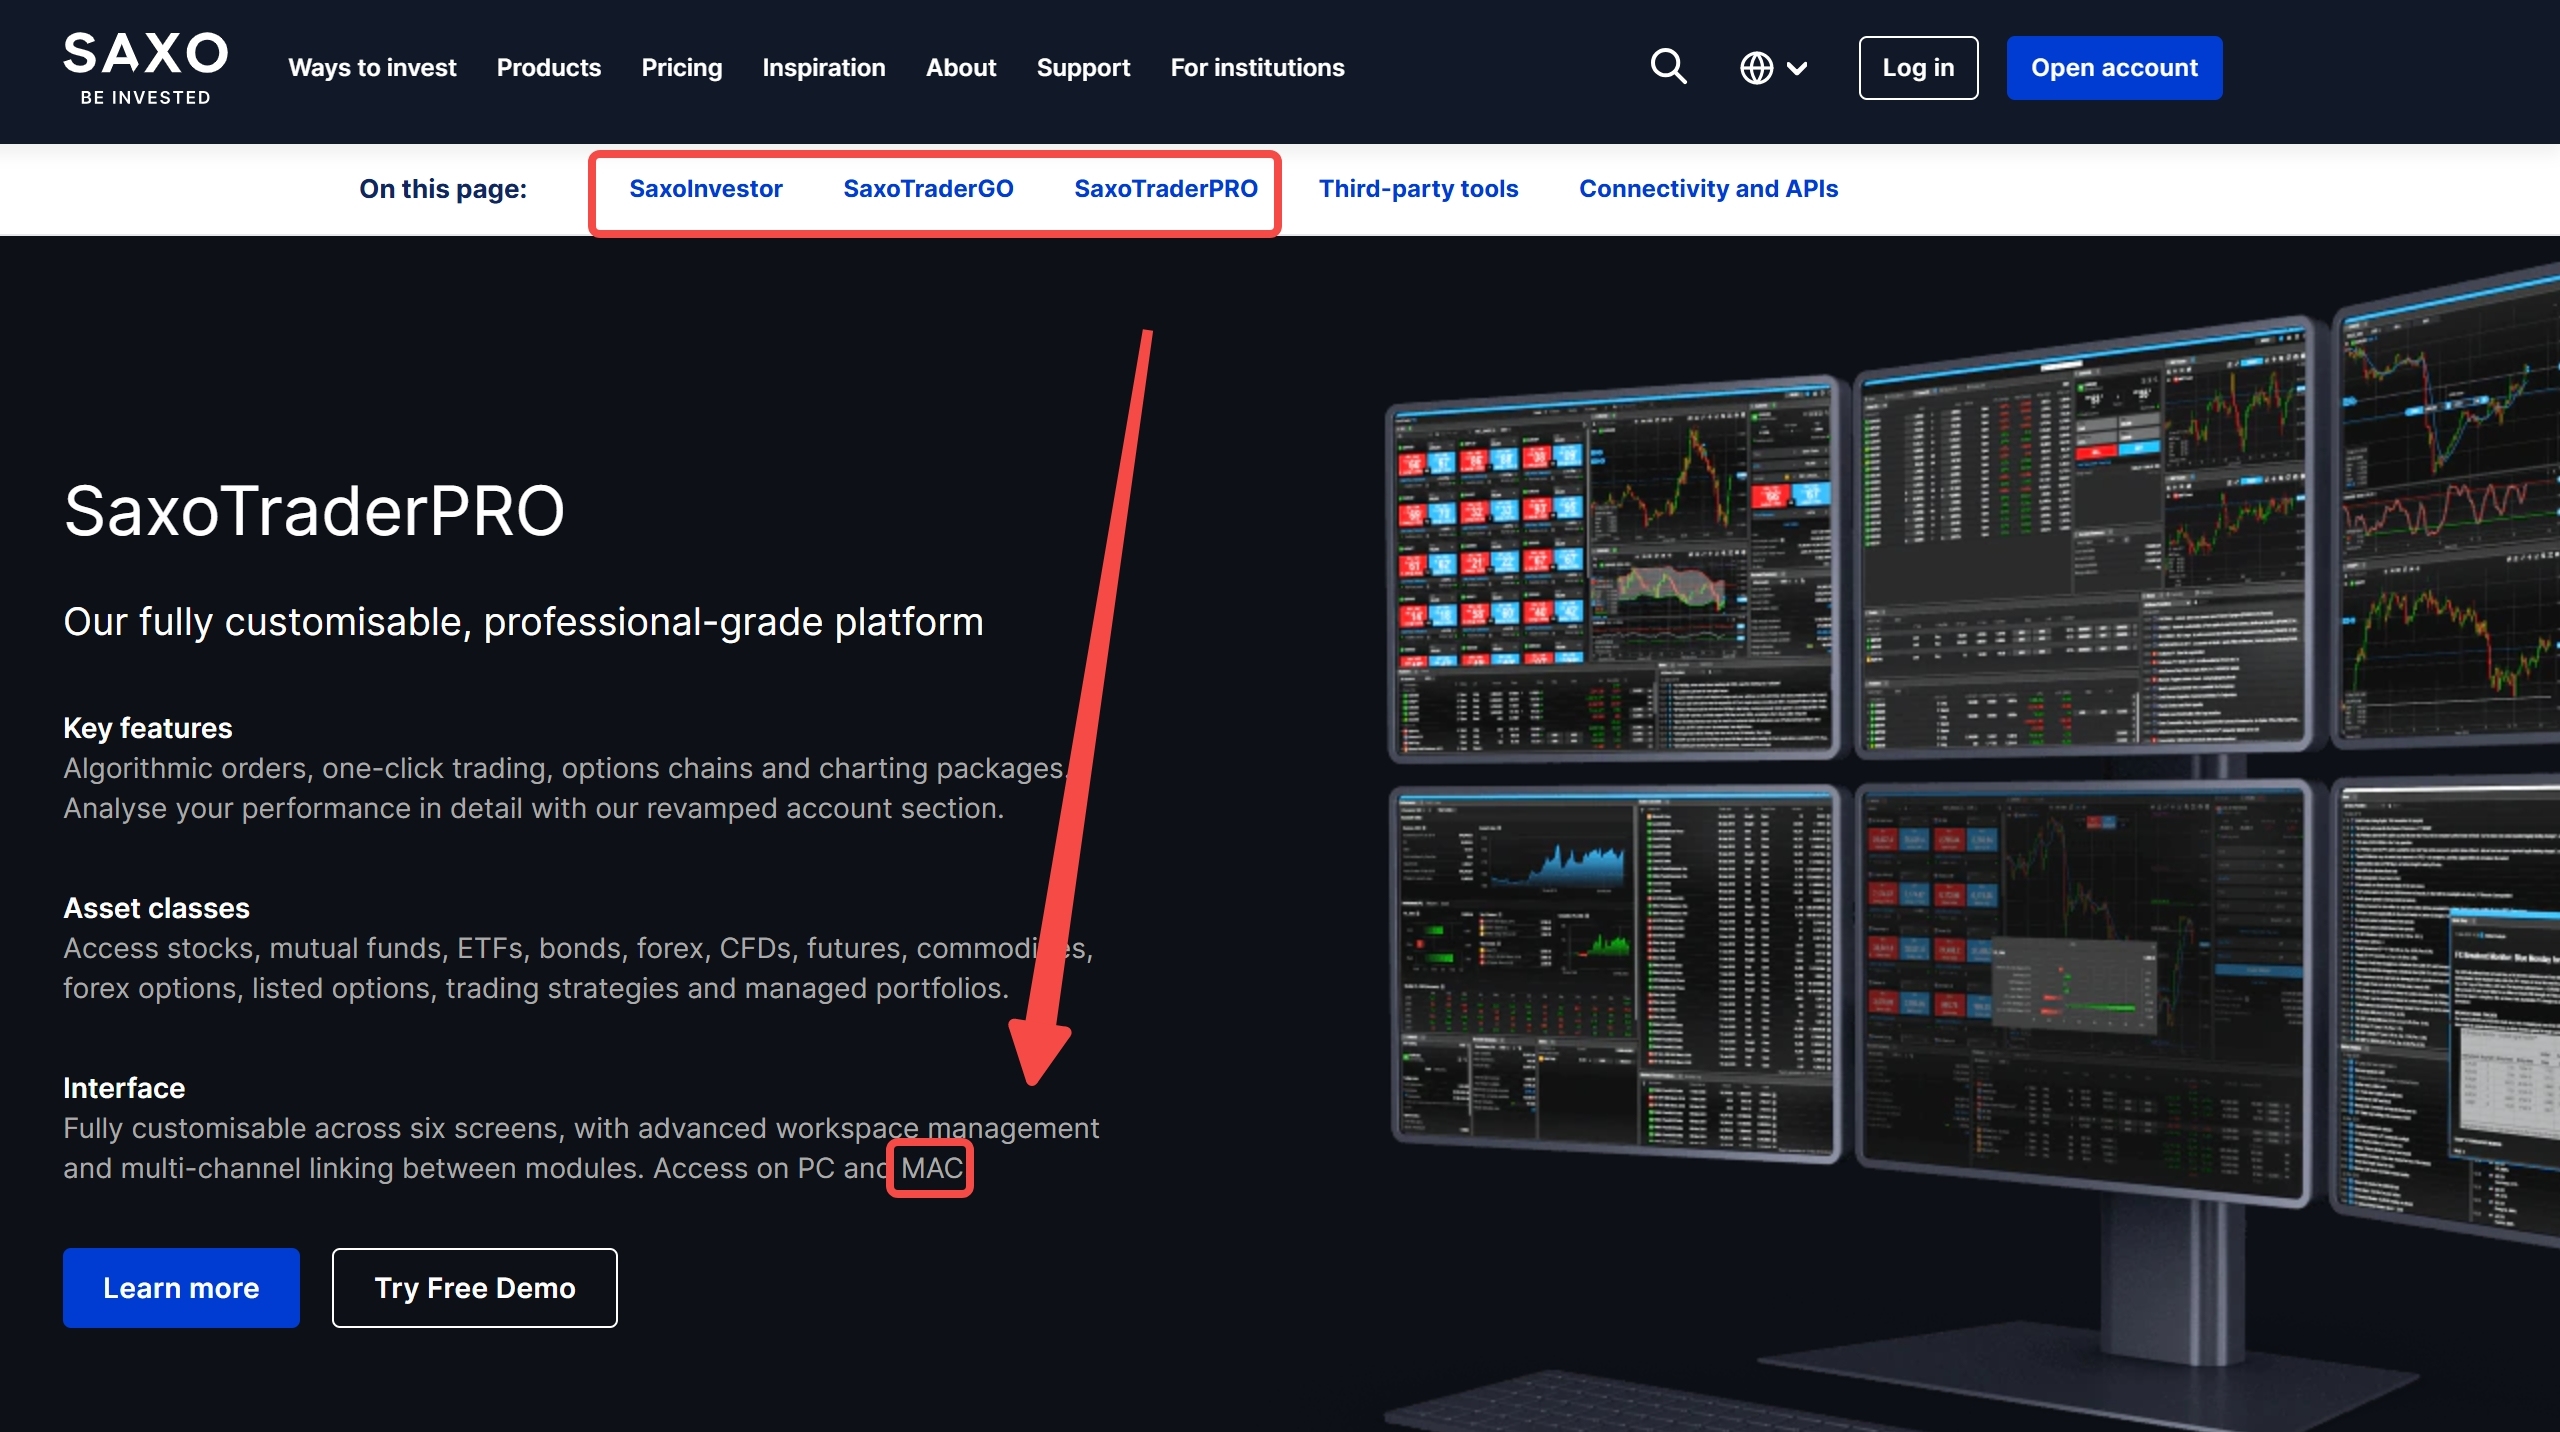Open the Products menu
Image resolution: width=2560 pixels, height=1432 pixels.
point(549,68)
